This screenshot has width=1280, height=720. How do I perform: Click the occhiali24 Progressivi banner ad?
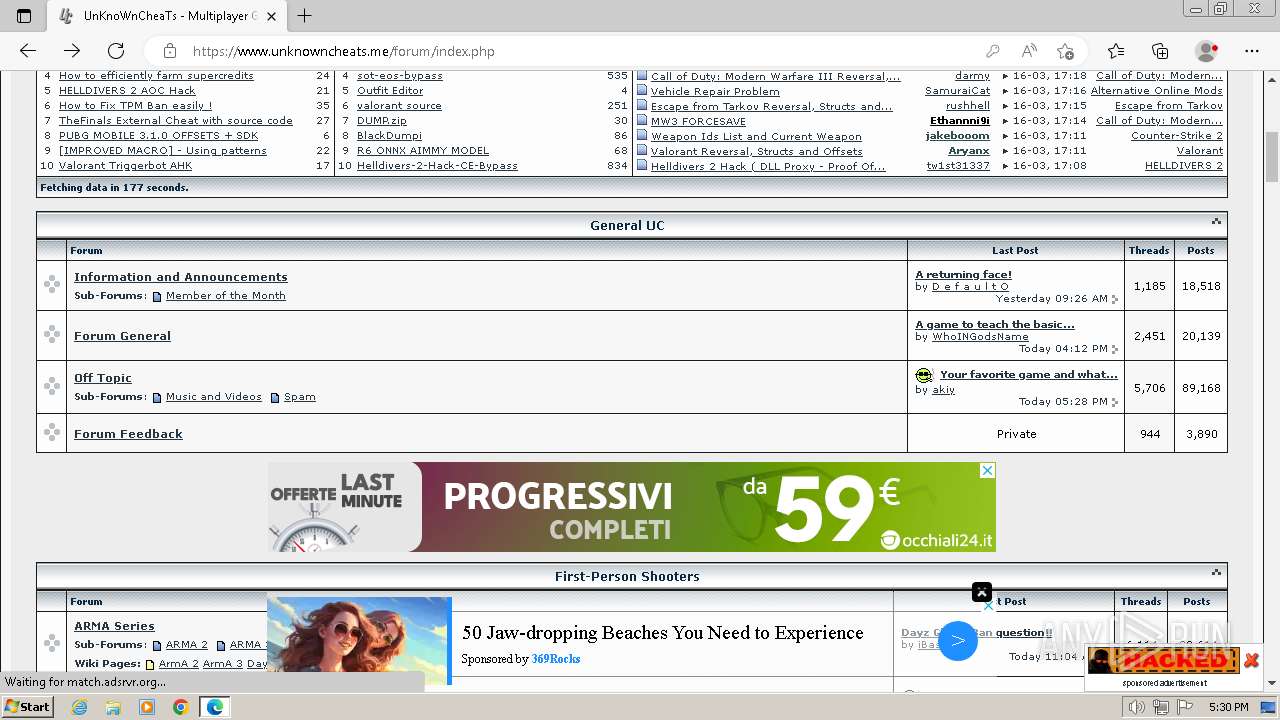(631, 507)
